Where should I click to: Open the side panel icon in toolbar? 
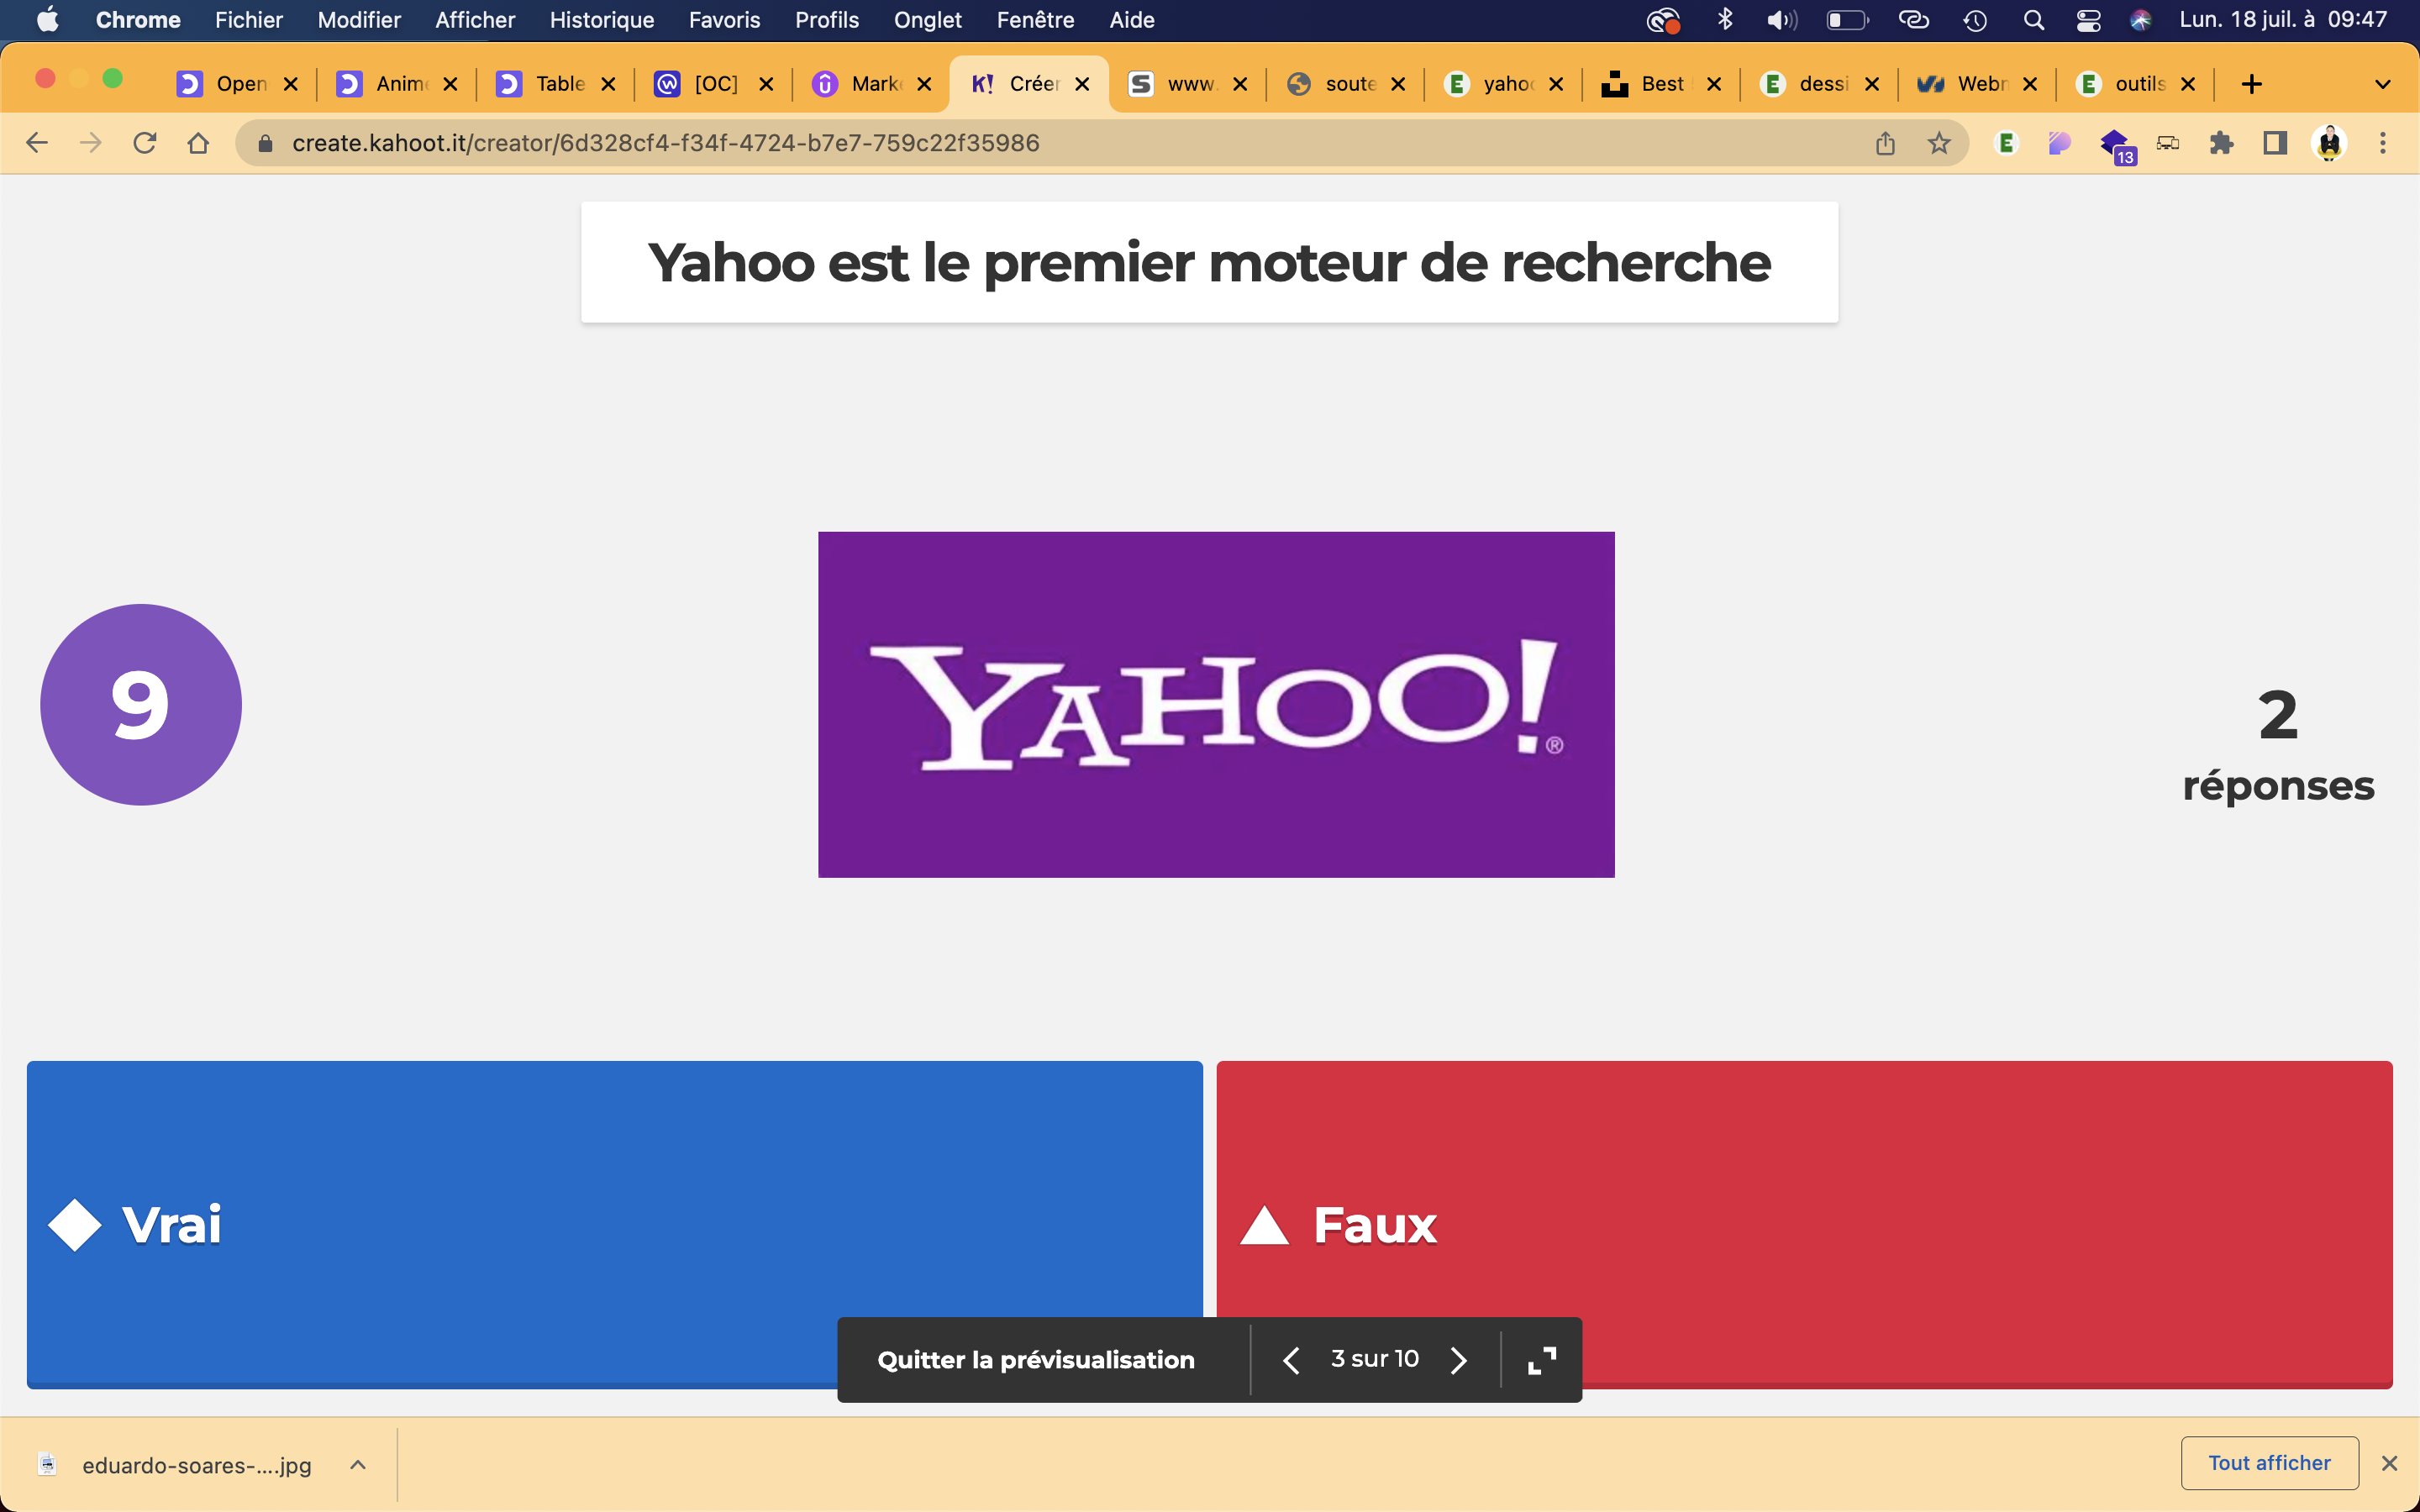pos(2275,143)
